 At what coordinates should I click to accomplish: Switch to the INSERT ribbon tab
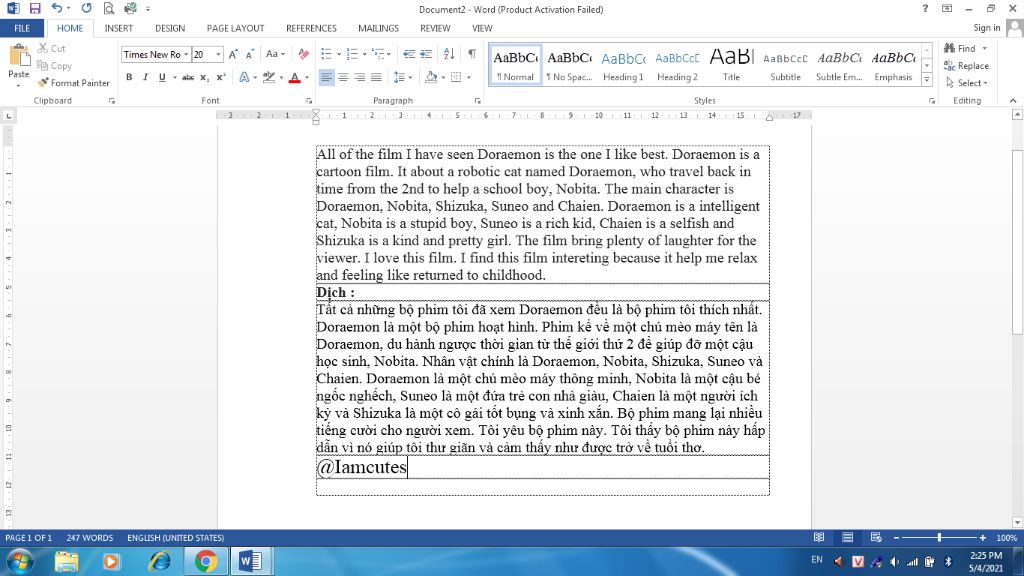pyautogui.click(x=118, y=28)
